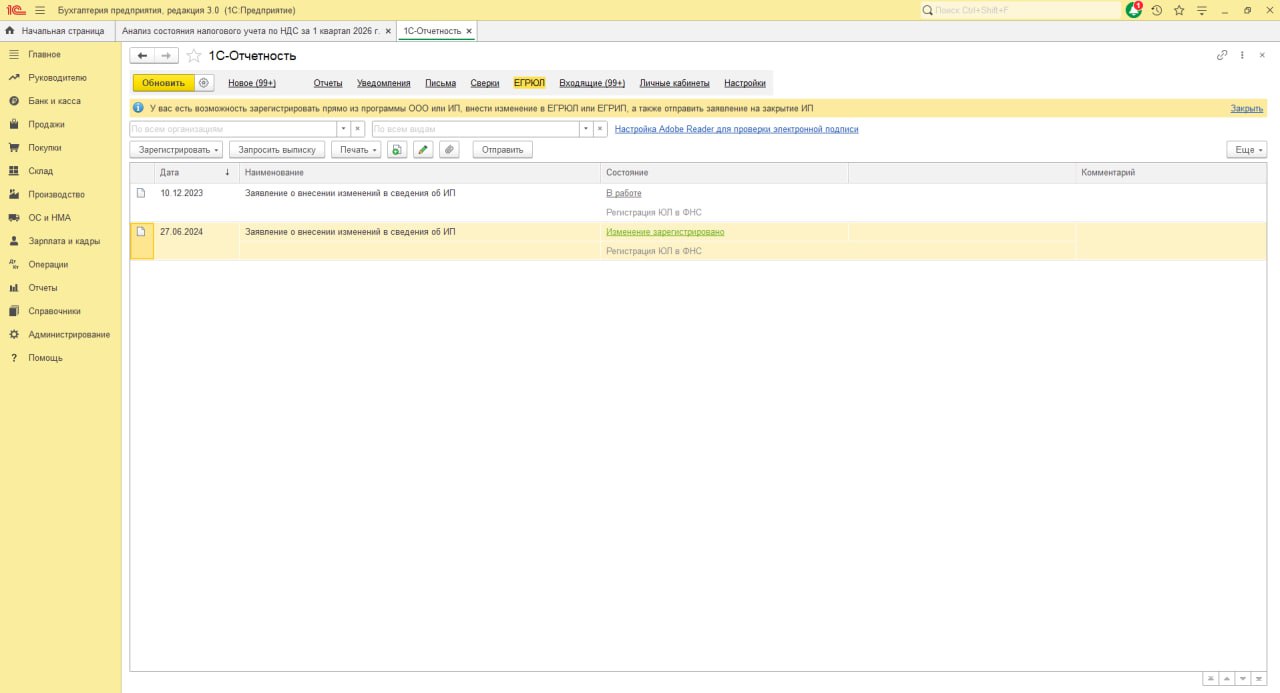Click the search field in title bar
Viewport: 1280px width, 693px height.
(1020, 10)
